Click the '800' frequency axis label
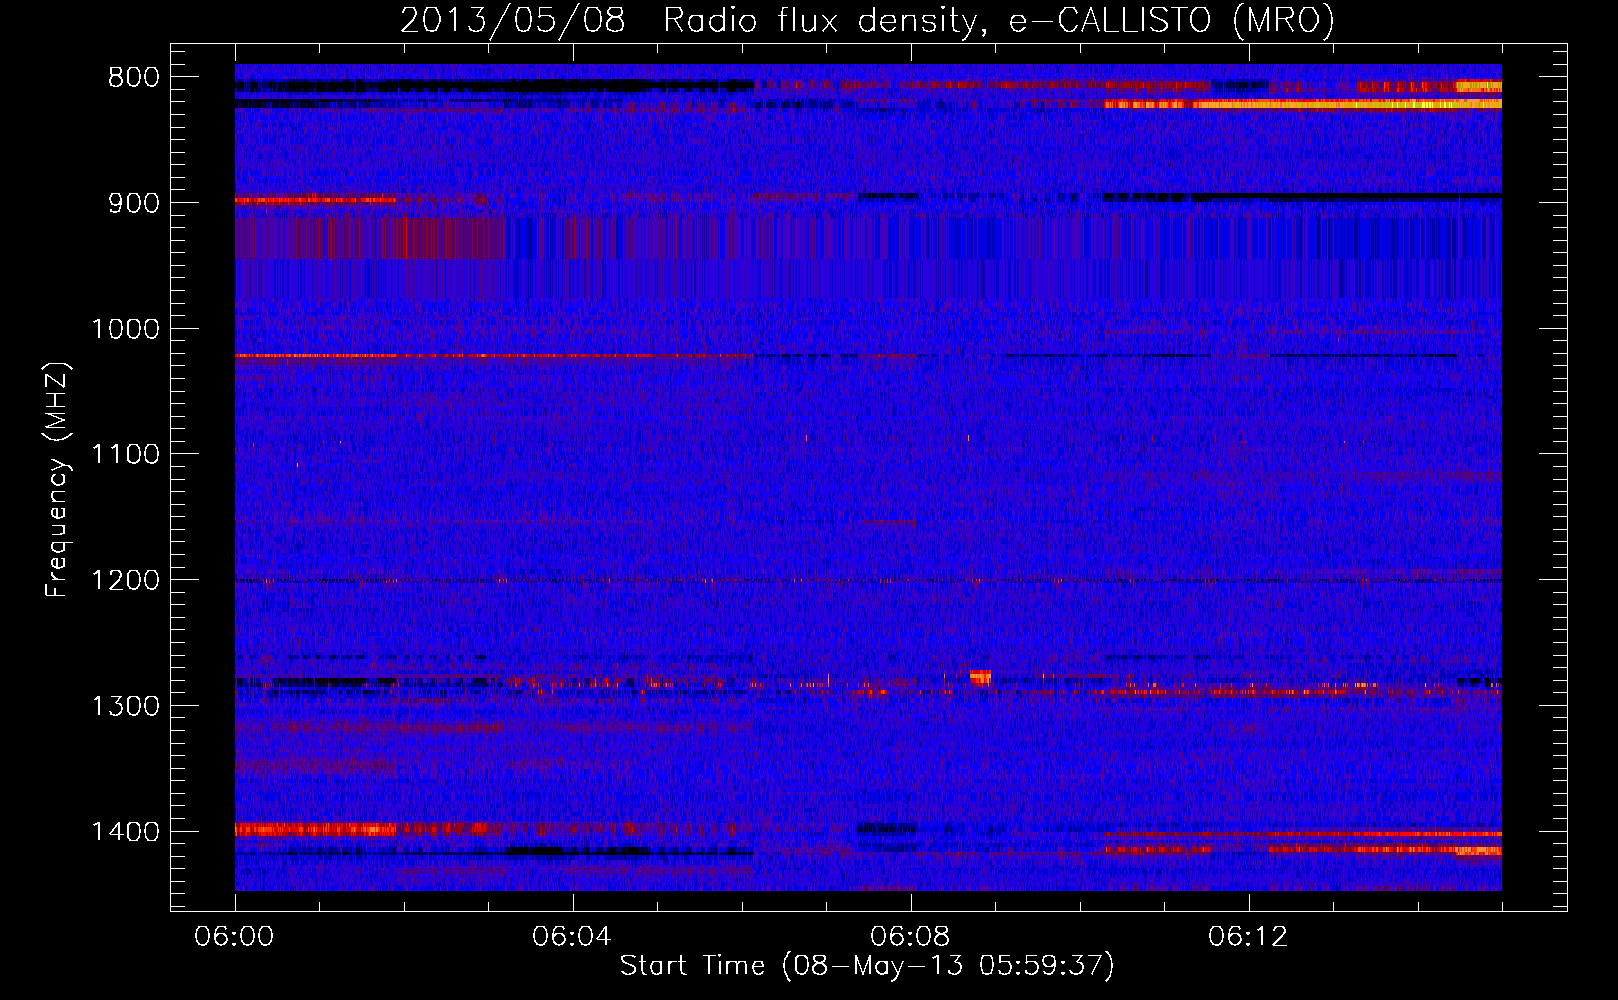 pyautogui.click(x=133, y=78)
